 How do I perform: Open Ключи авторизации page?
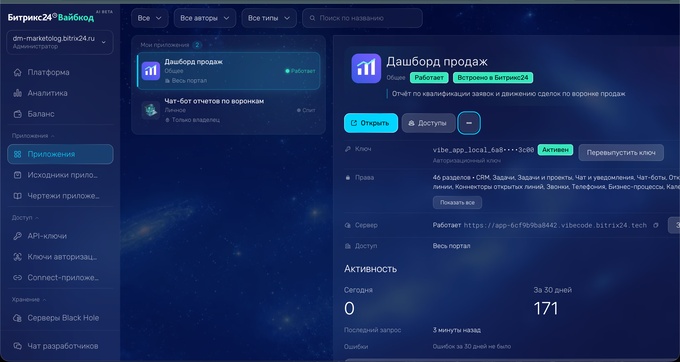[x=60, y=257]
